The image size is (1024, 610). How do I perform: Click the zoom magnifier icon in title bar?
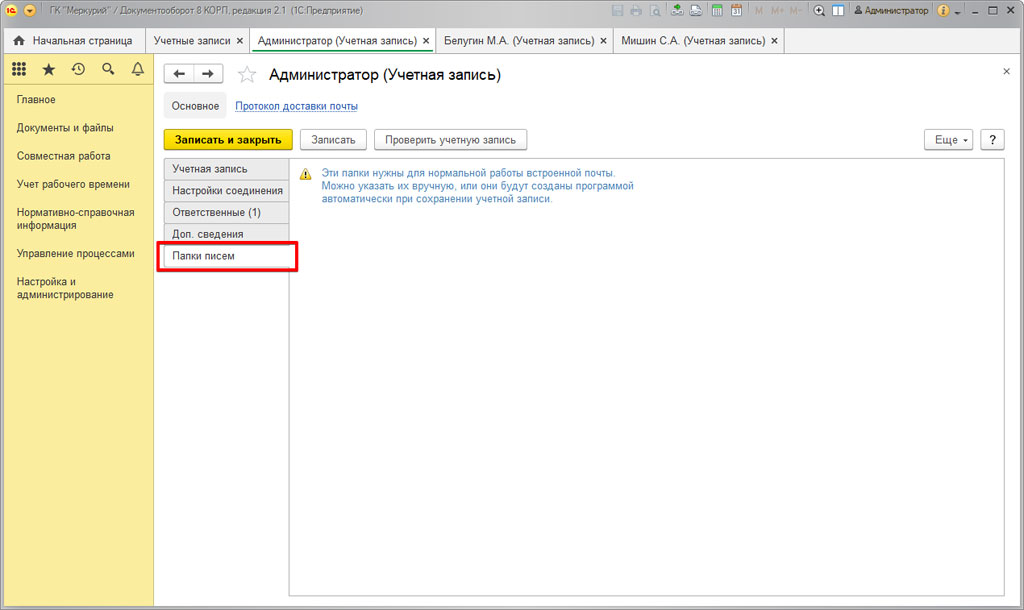pos(819,10)
